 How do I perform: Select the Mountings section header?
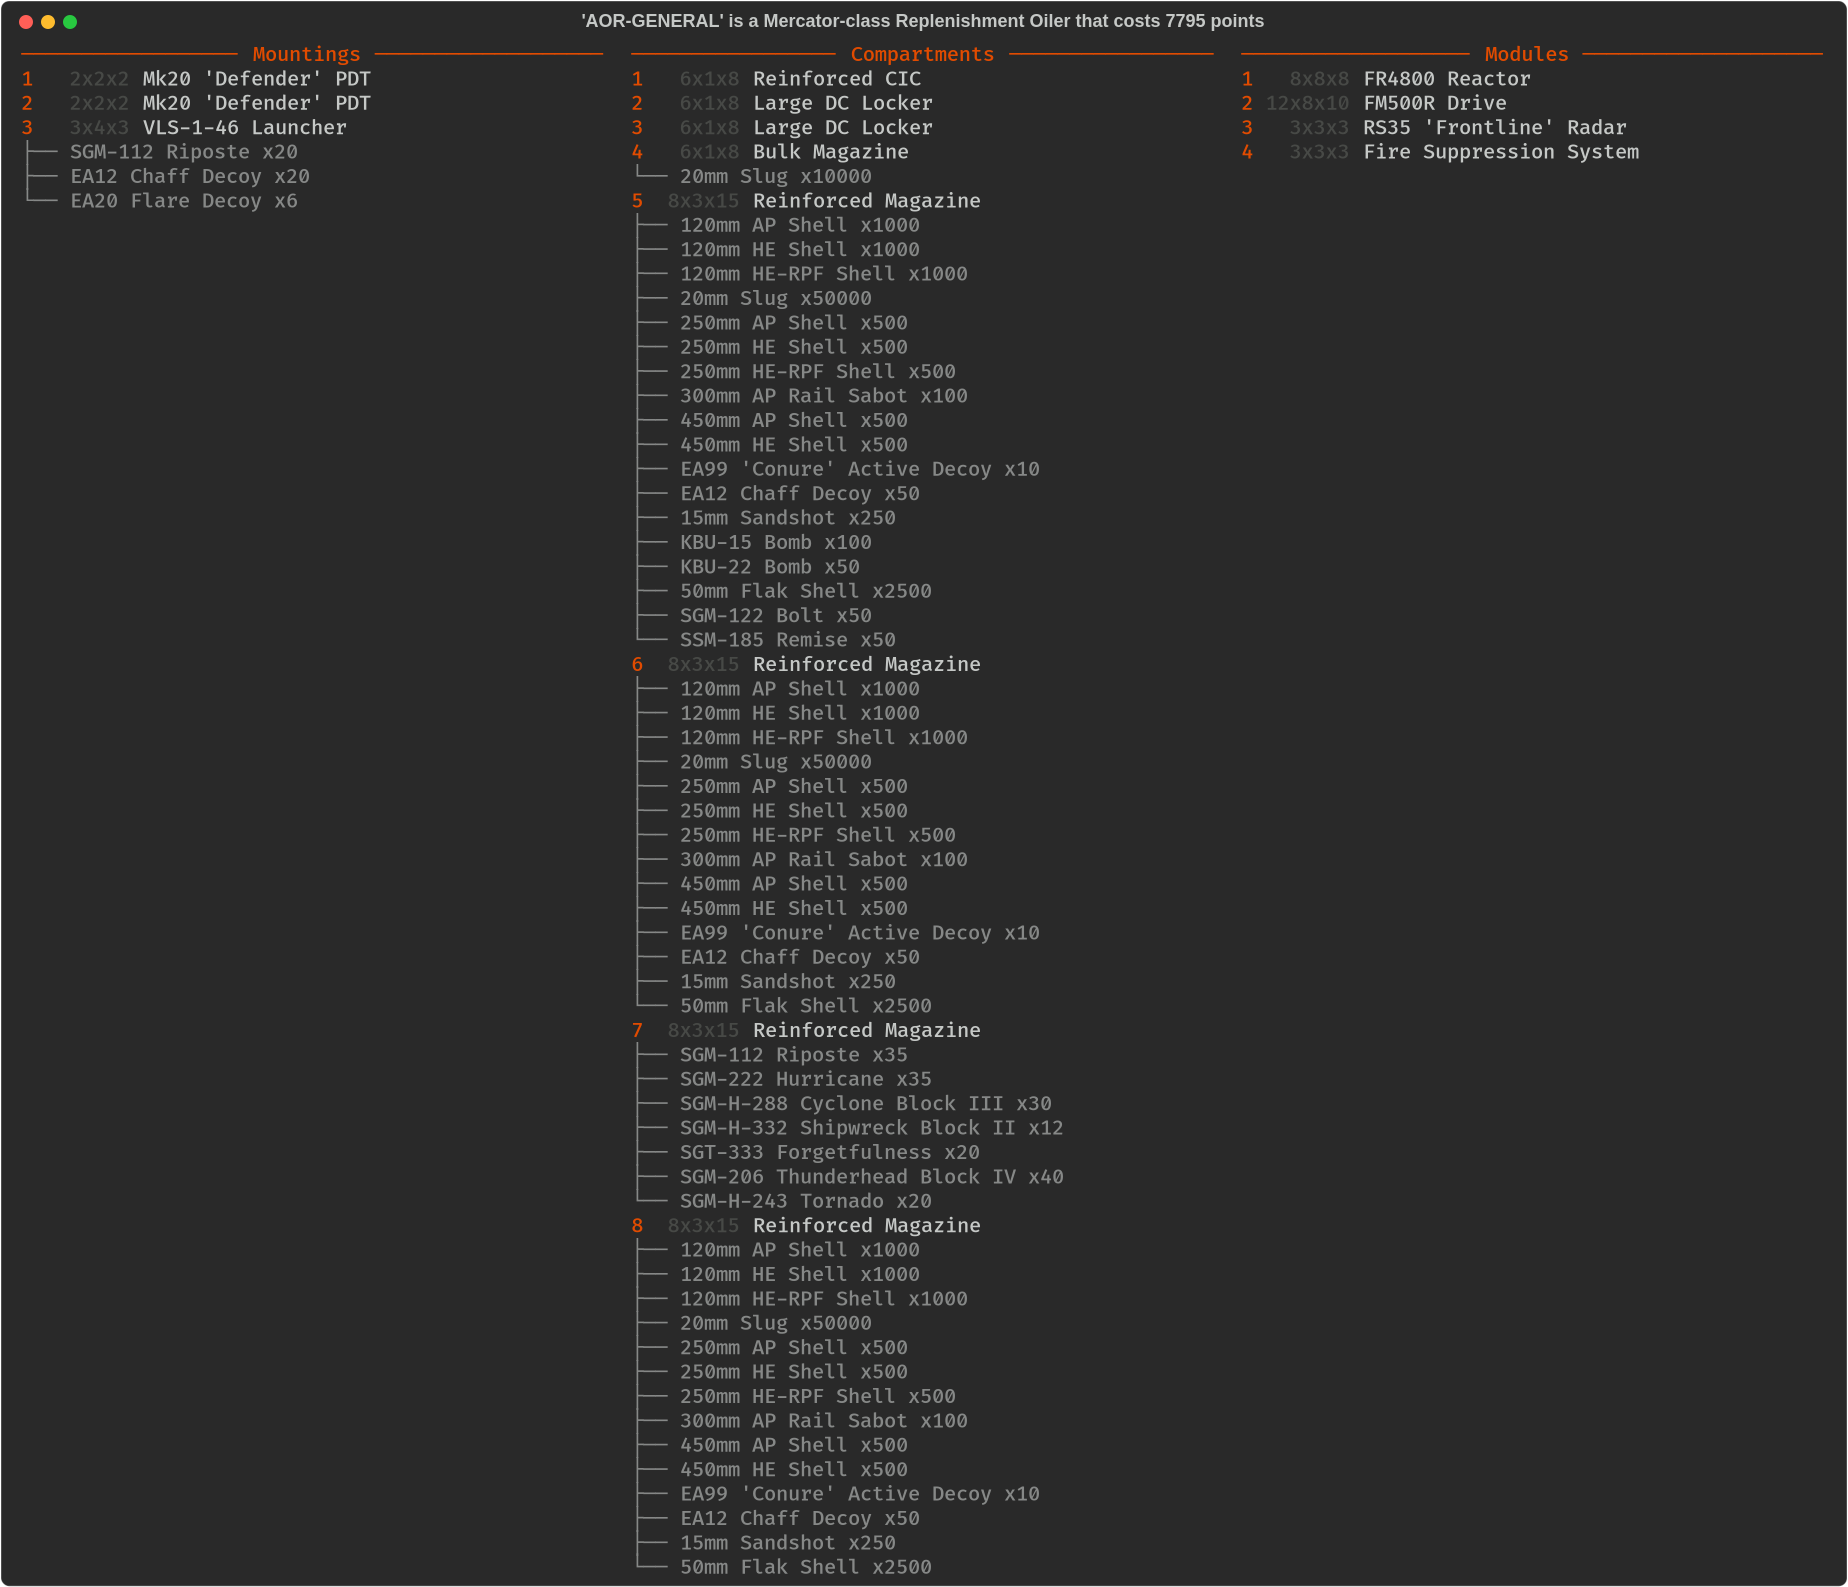(x=306, y=54)
